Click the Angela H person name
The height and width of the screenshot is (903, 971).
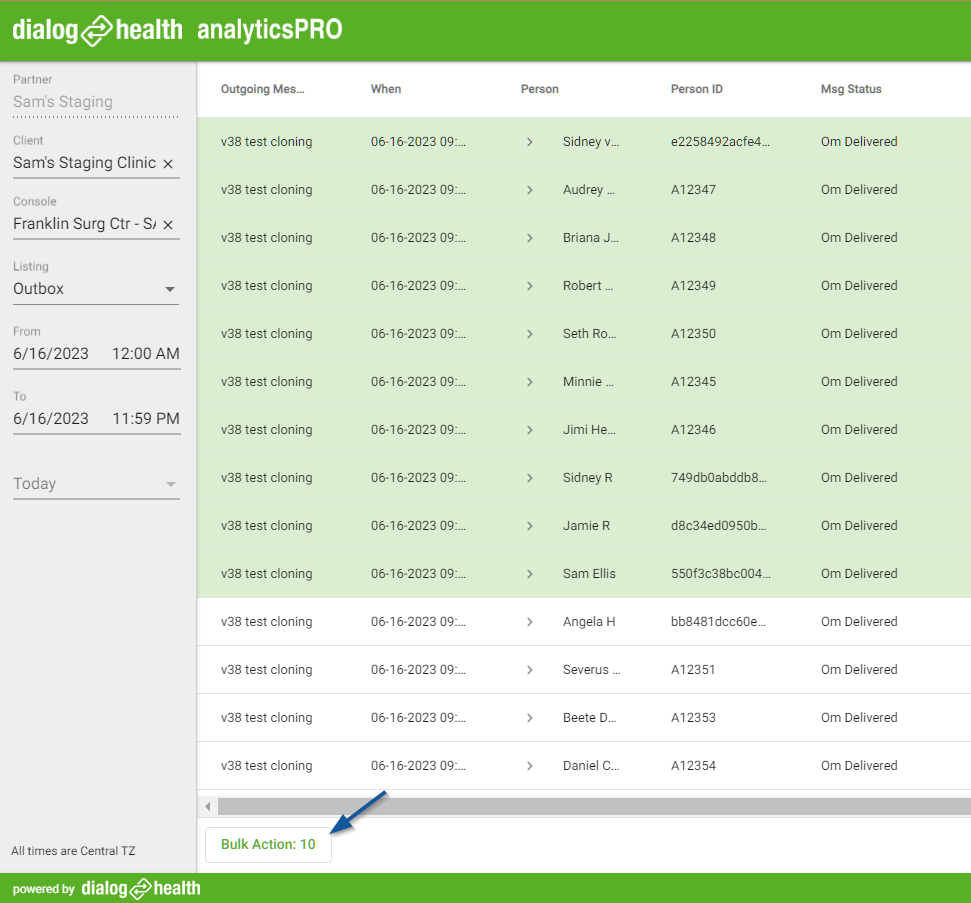(589, 622)
